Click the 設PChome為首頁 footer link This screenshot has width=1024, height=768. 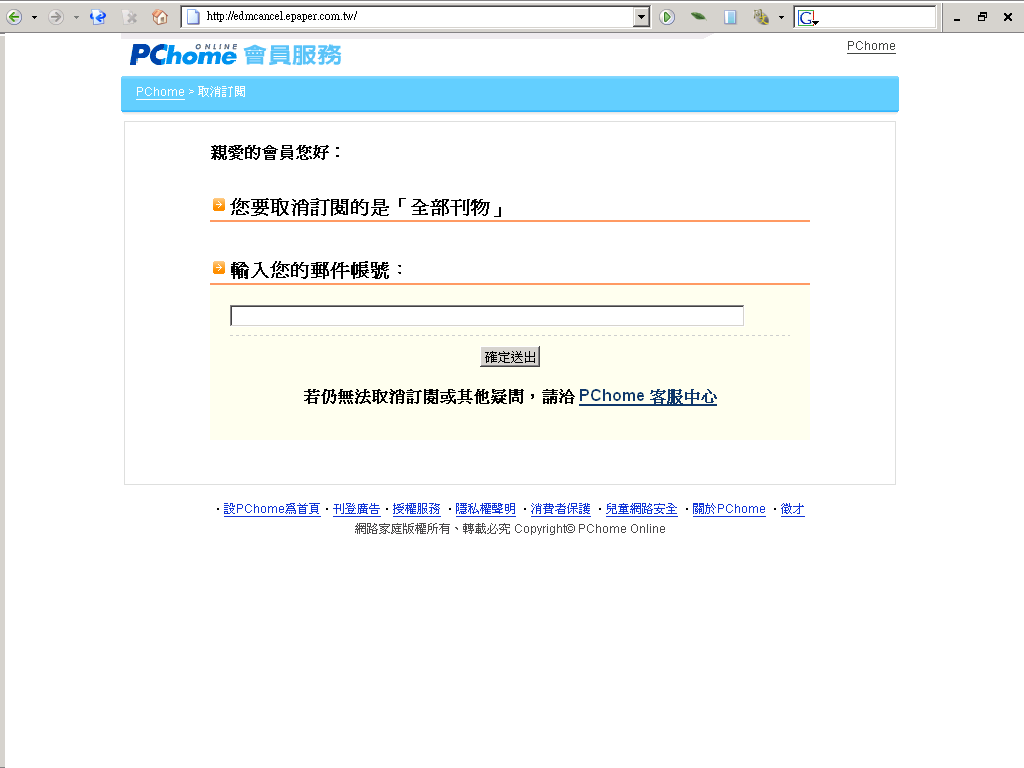coord(272,509)
